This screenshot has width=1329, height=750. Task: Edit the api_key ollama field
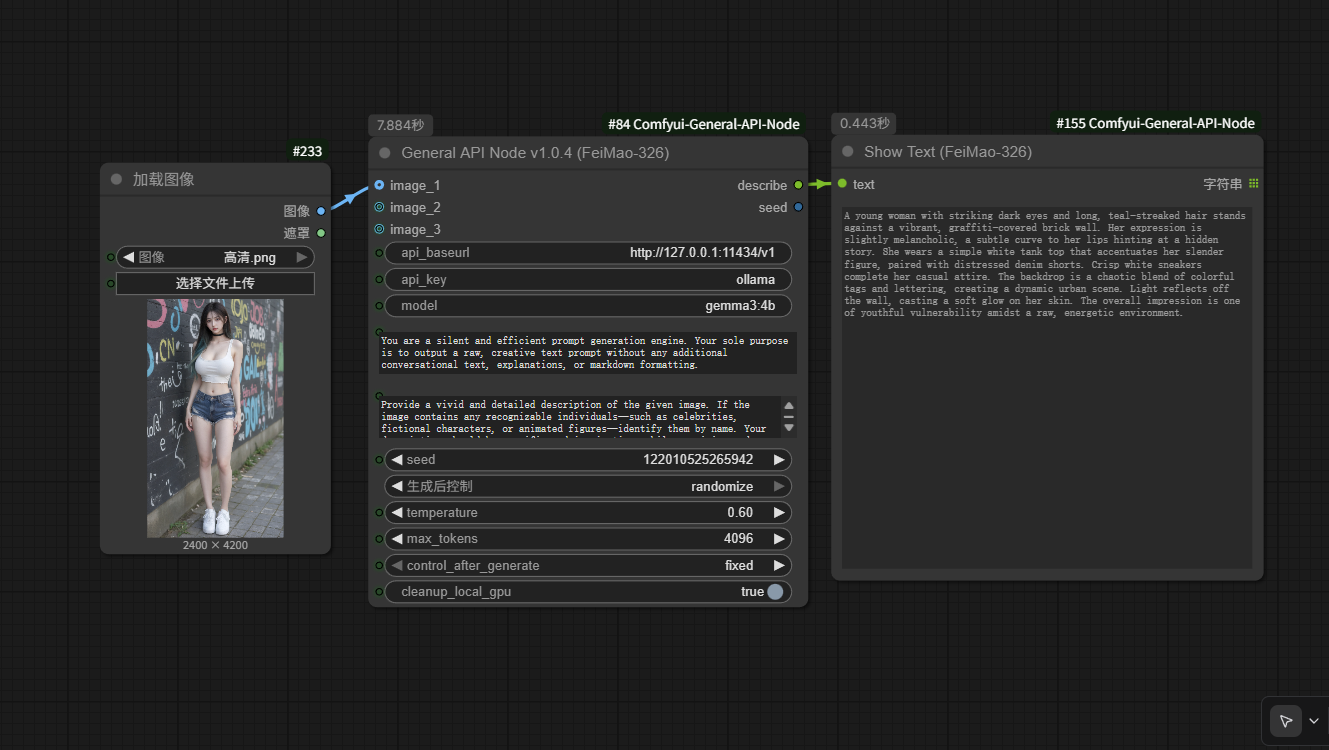[588, 280]
